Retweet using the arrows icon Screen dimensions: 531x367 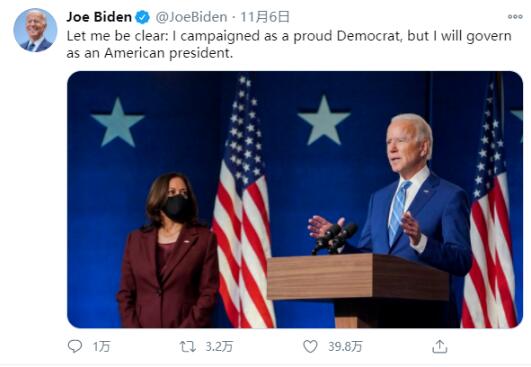188,346
